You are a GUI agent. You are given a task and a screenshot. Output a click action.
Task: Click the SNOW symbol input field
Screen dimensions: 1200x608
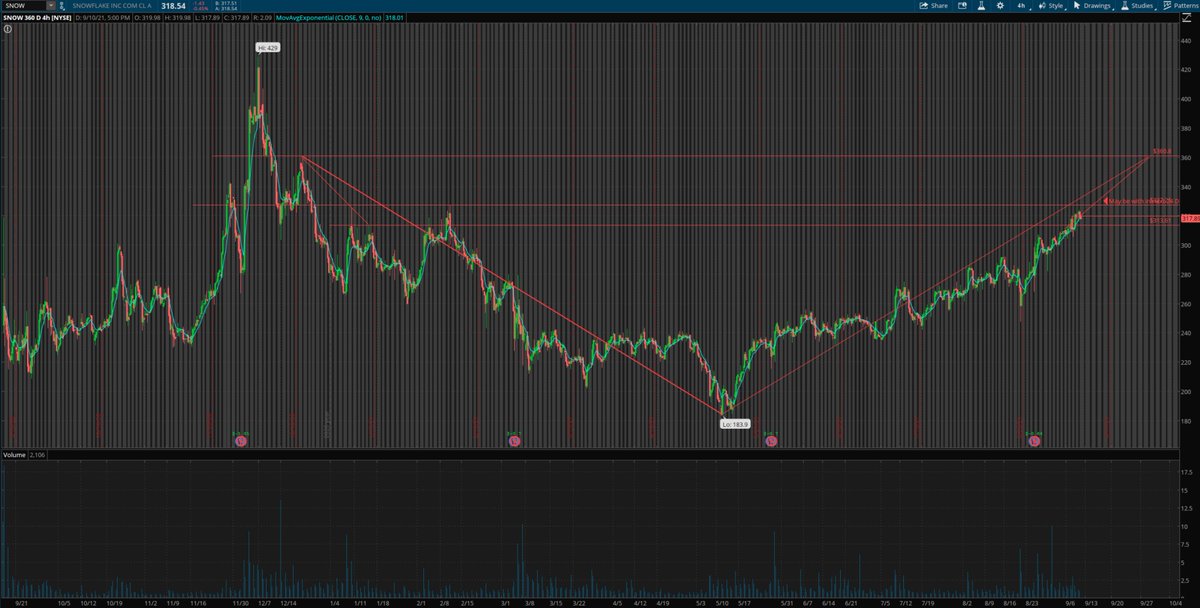coord(22,6)
